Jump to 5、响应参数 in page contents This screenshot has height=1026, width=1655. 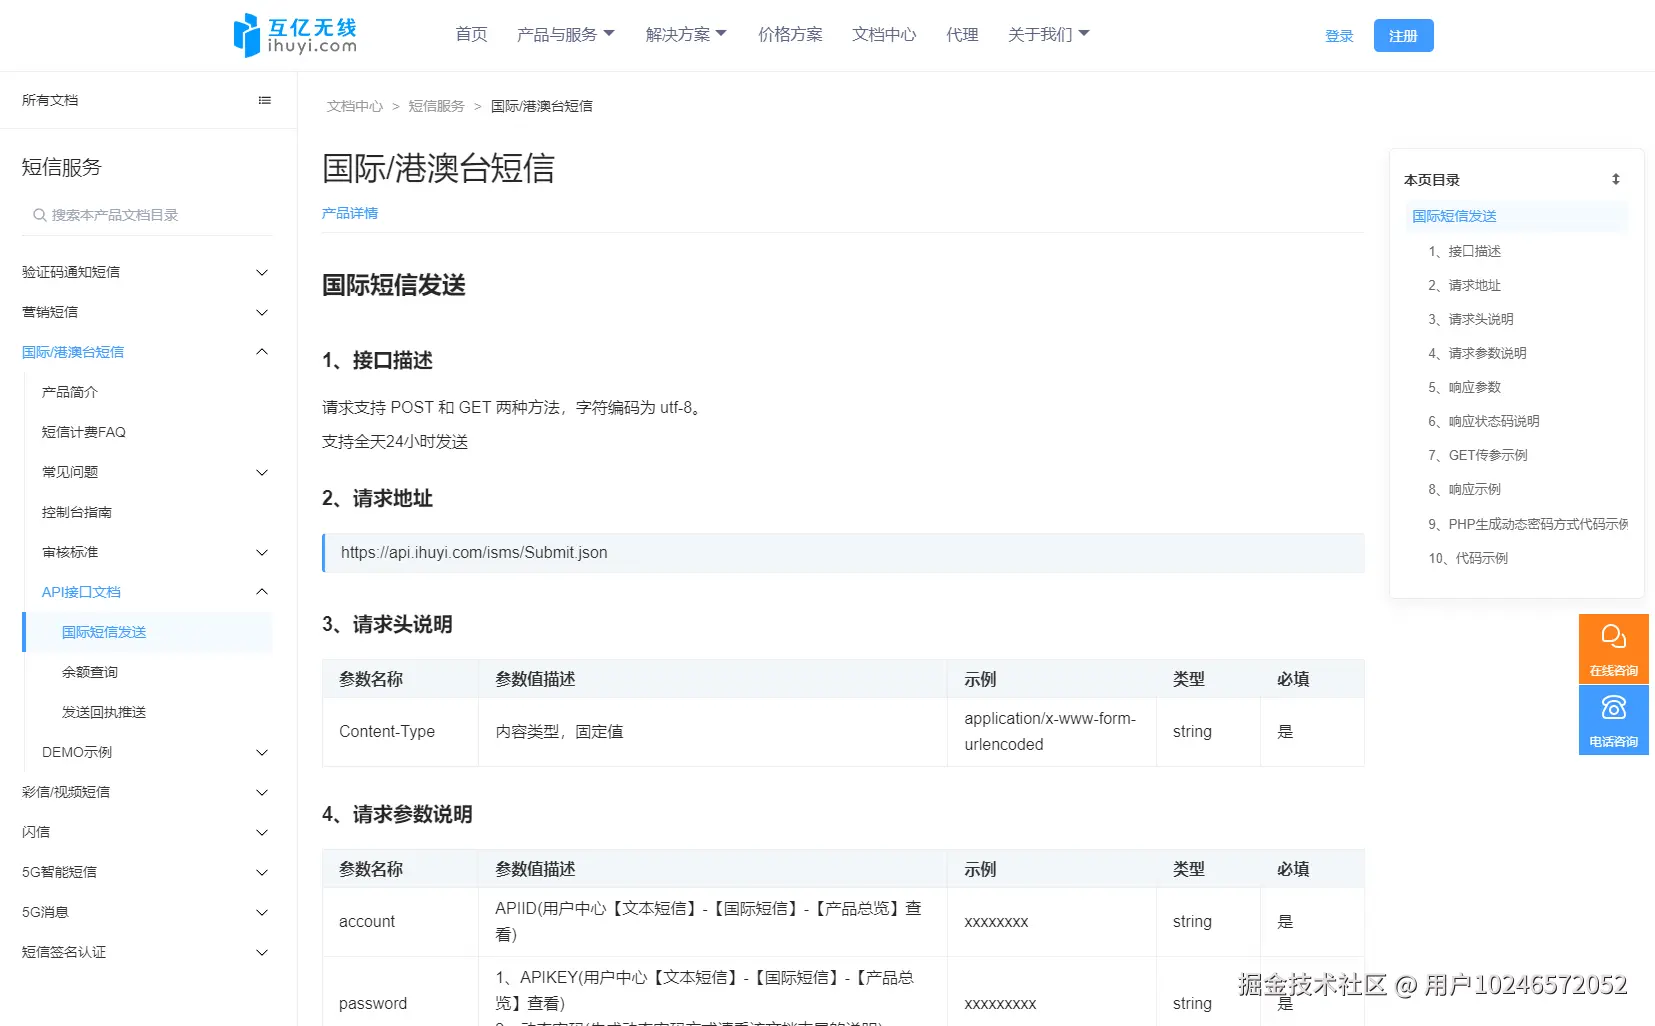tap(1464, 387)
